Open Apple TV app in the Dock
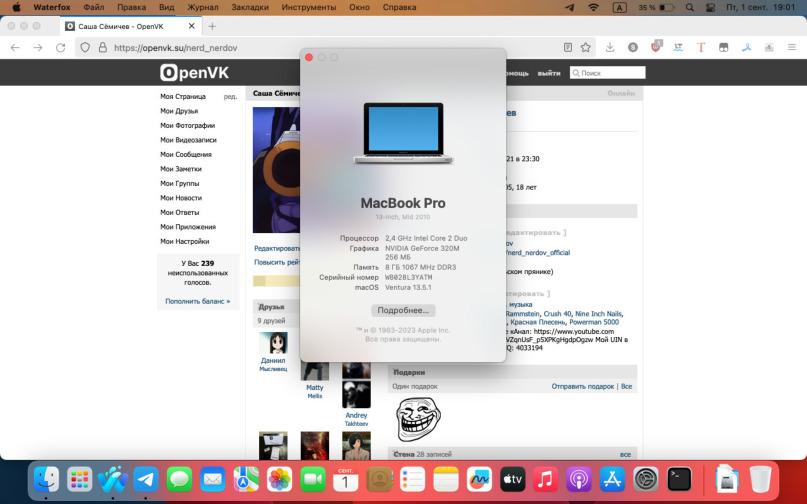807x504 pixels. [513, 480]
